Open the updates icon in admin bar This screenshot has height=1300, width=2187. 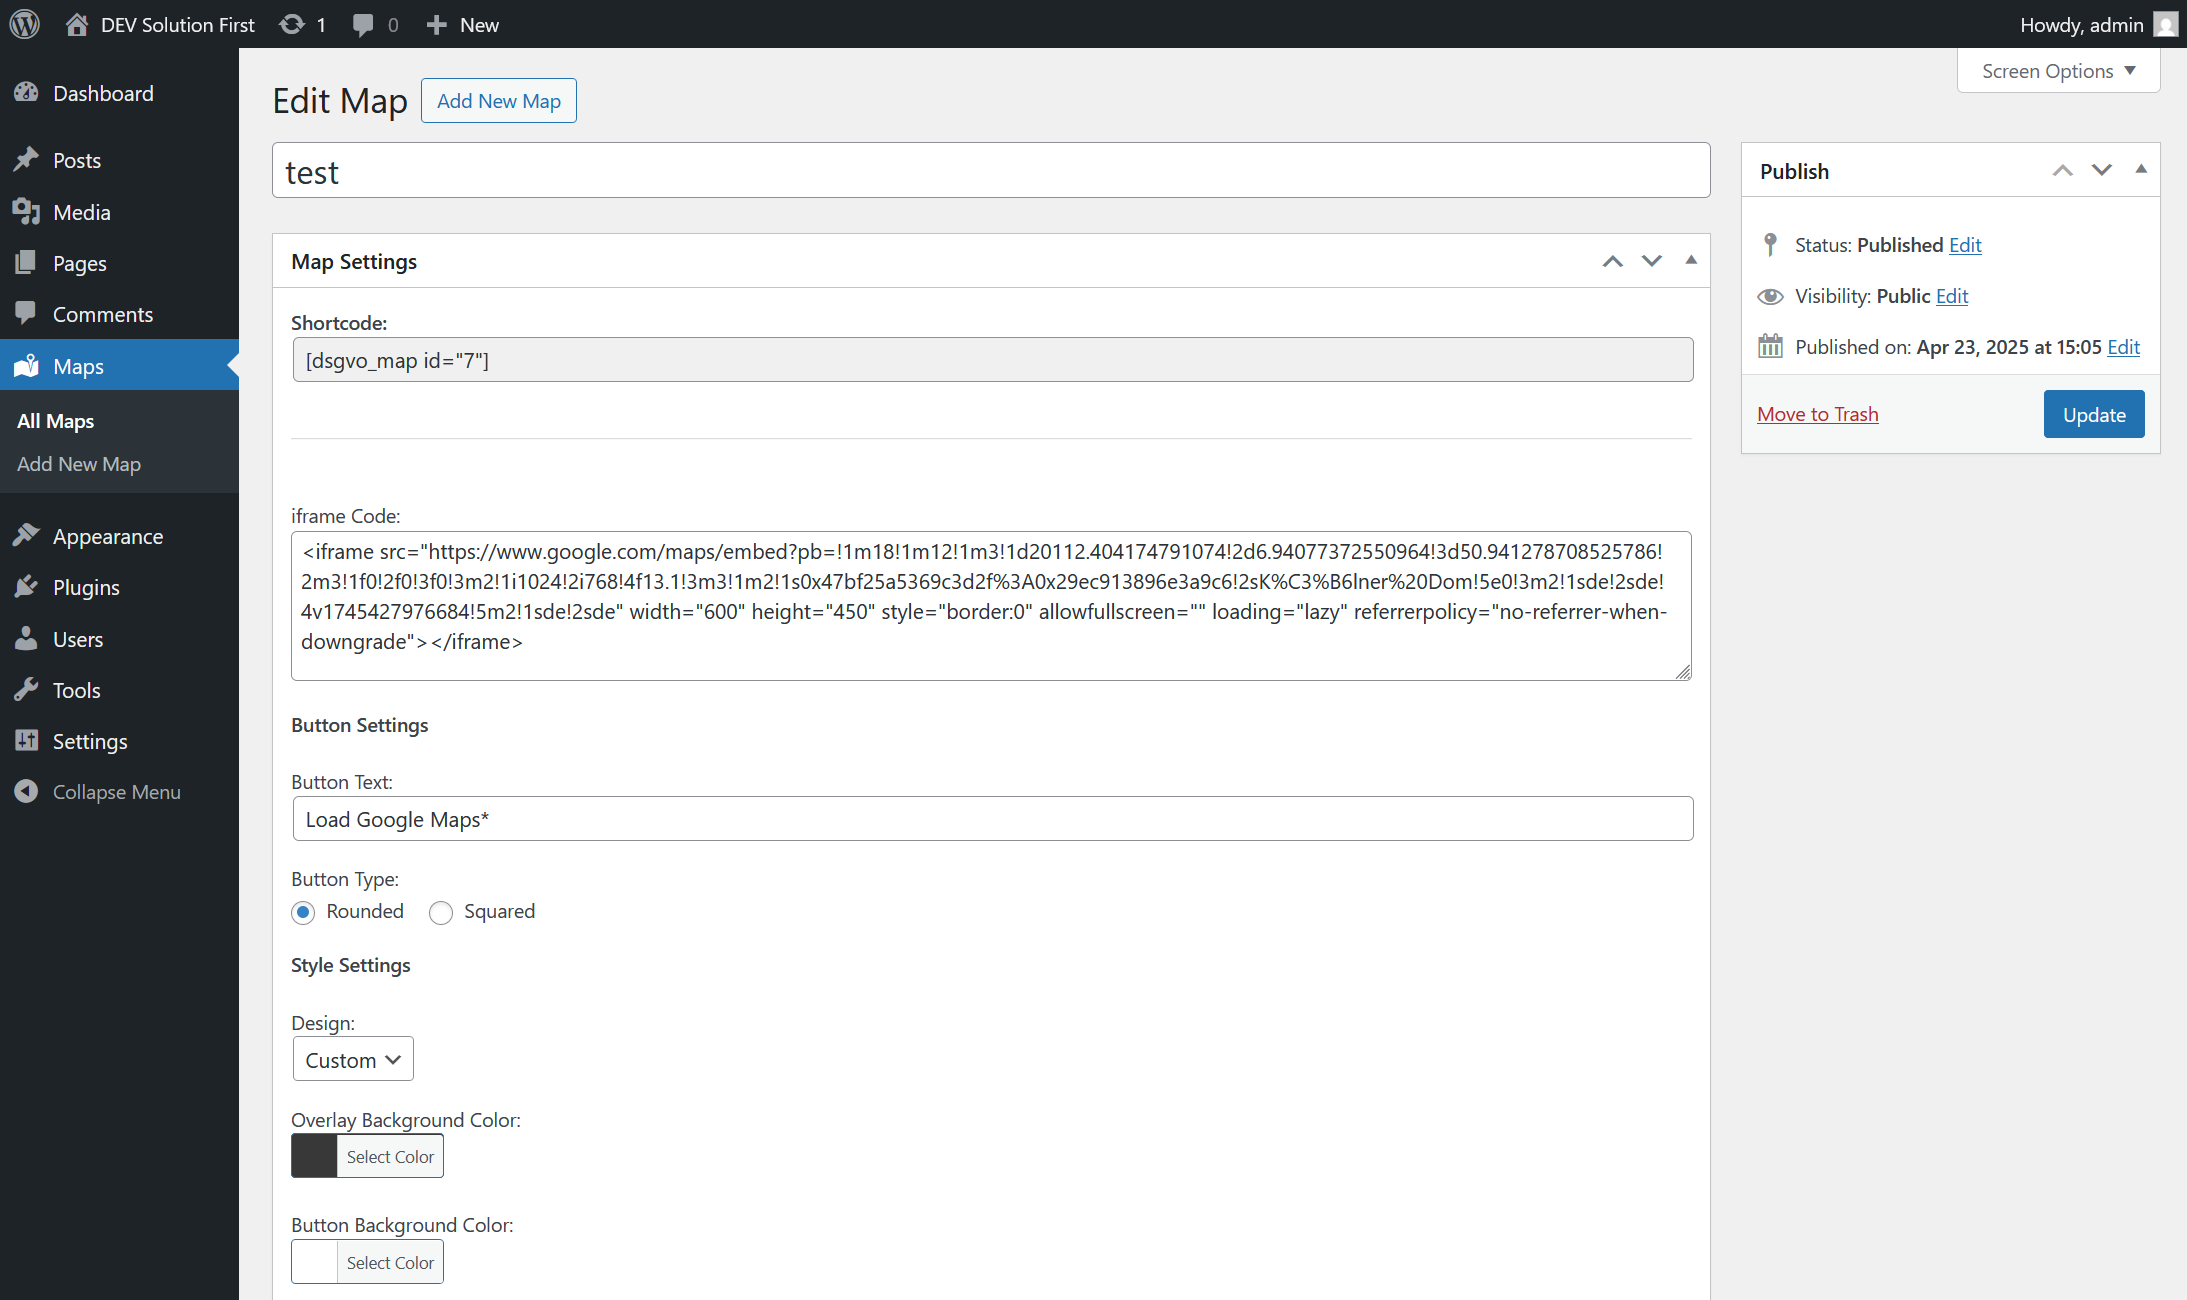pyautogui.click(x=292, y=24)
